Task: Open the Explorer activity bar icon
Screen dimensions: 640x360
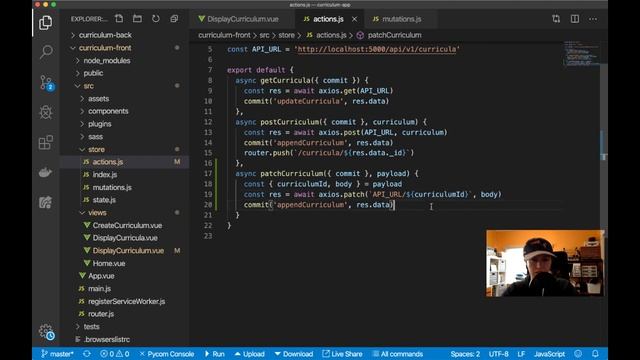Action: pos(46,23)
